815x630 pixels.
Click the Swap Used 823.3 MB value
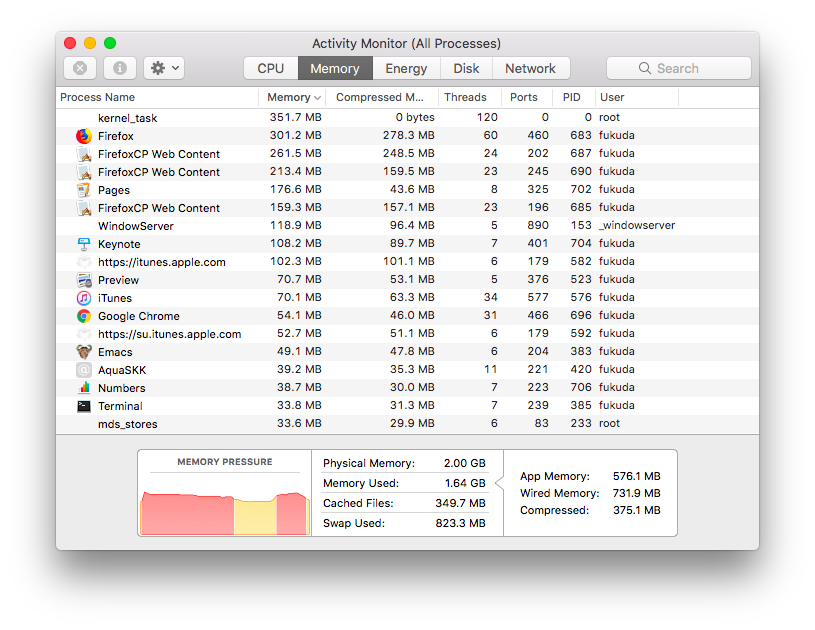point(461,523)
